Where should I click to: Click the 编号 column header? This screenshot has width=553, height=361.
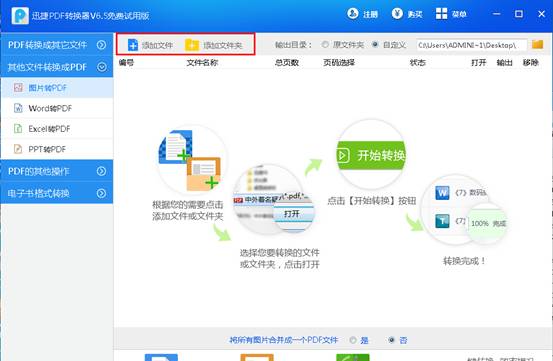pos(126,63)
